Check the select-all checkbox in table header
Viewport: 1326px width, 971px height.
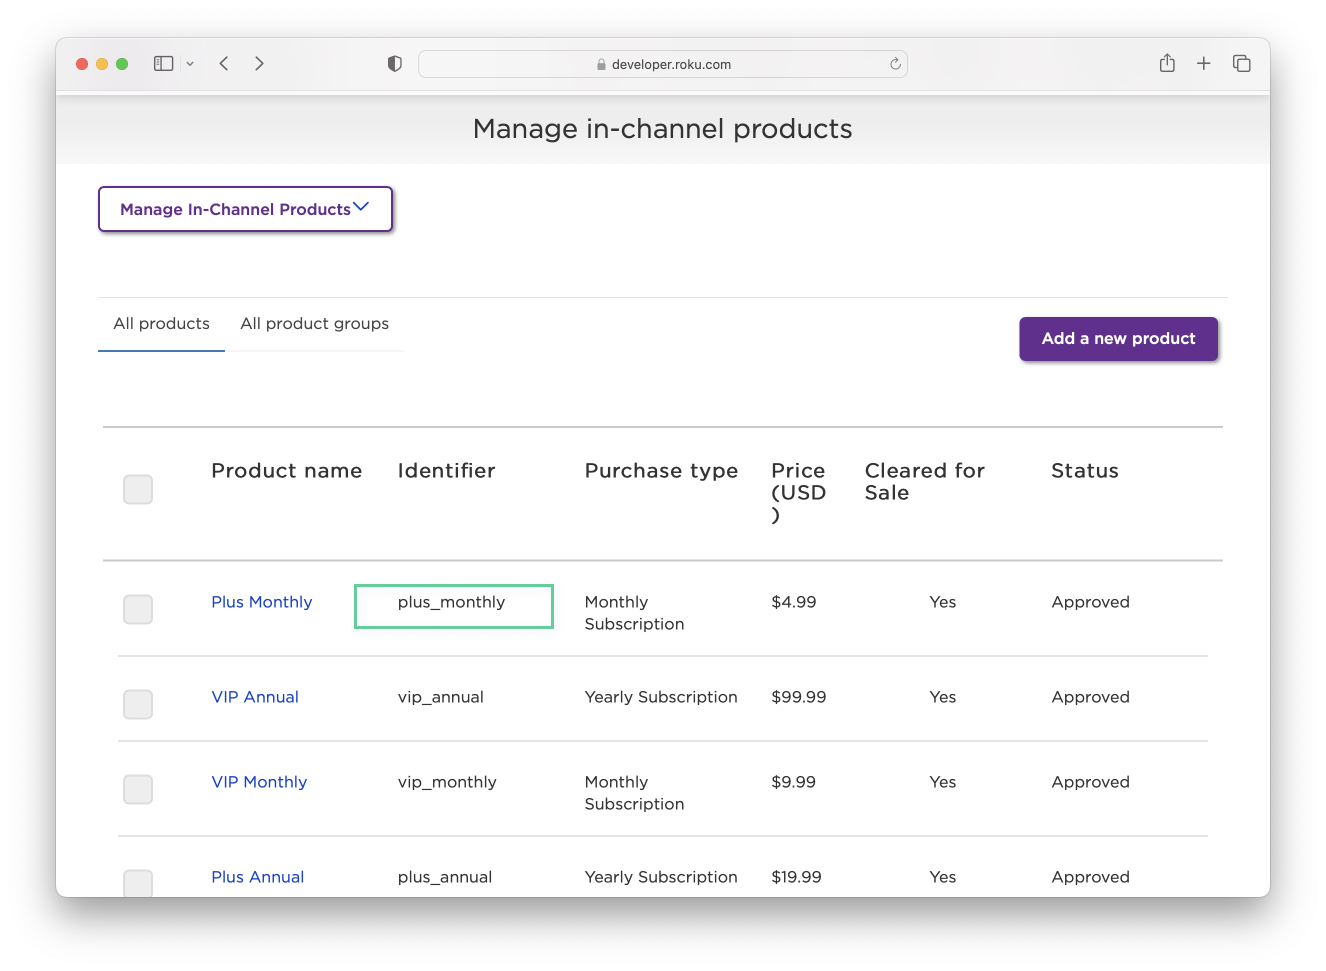pos(138,490)
